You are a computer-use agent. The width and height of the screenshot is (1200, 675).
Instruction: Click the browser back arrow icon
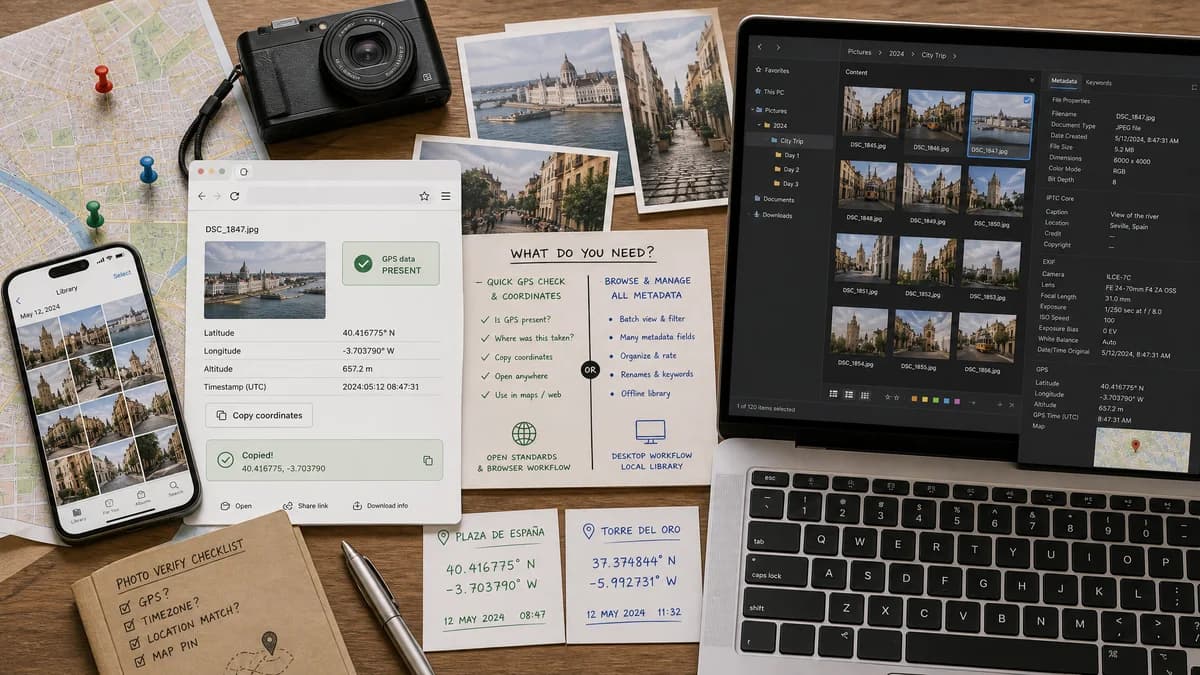point(201,197)
